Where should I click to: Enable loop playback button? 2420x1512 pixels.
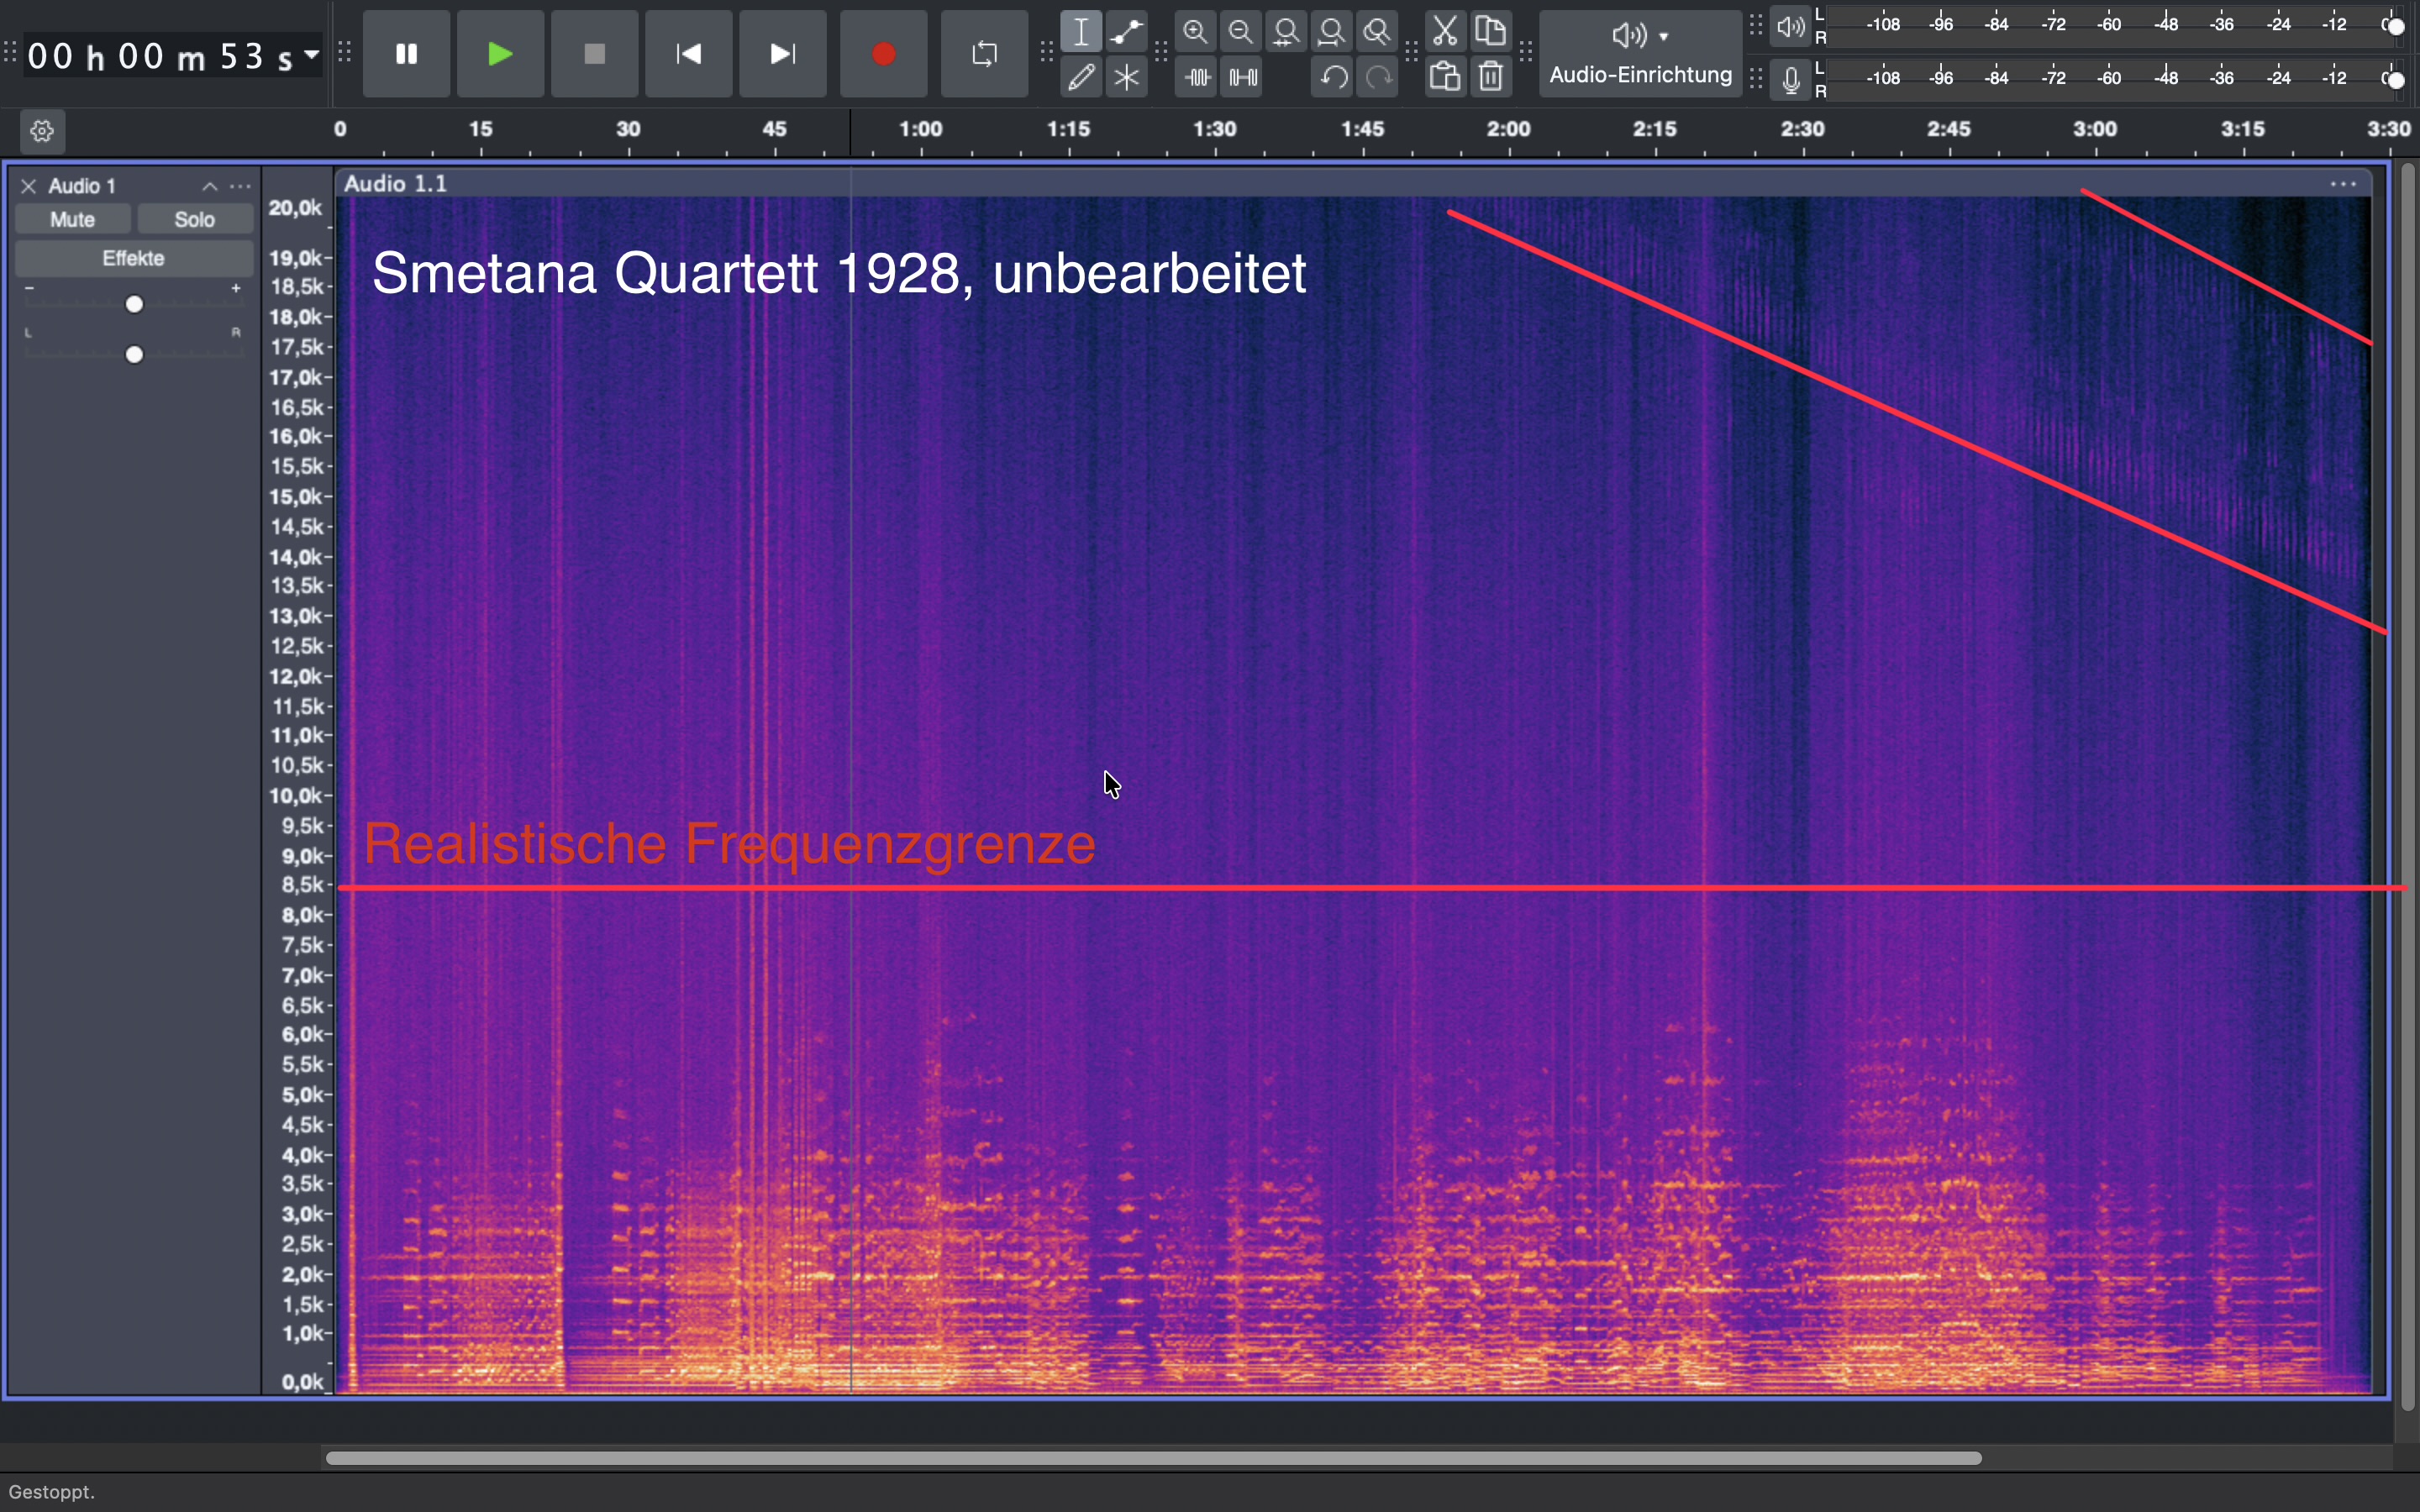pyautogui.click(x=985, y=55)
